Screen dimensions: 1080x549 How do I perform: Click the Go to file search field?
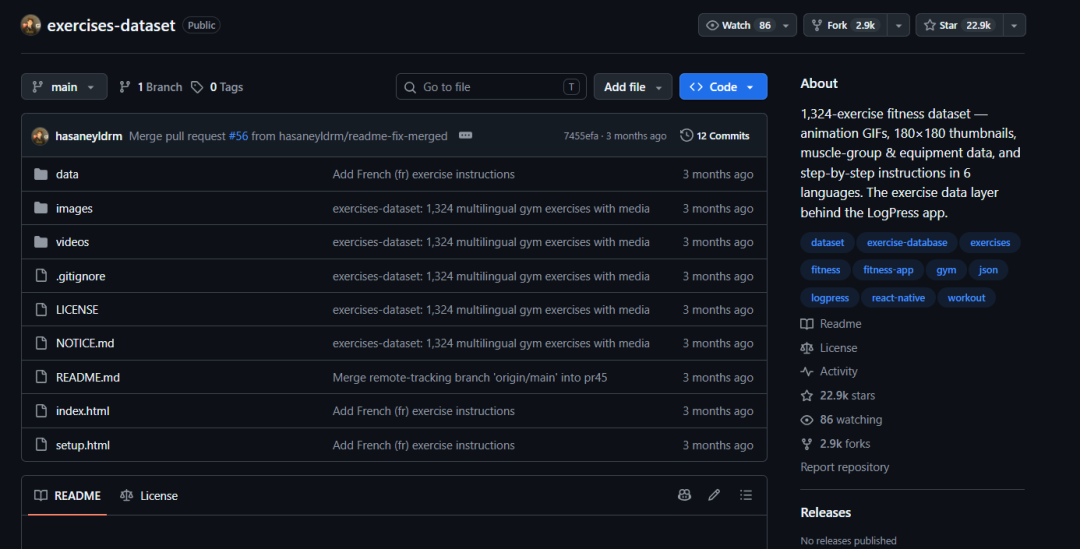pyautogui.click(x=490, y=87)
